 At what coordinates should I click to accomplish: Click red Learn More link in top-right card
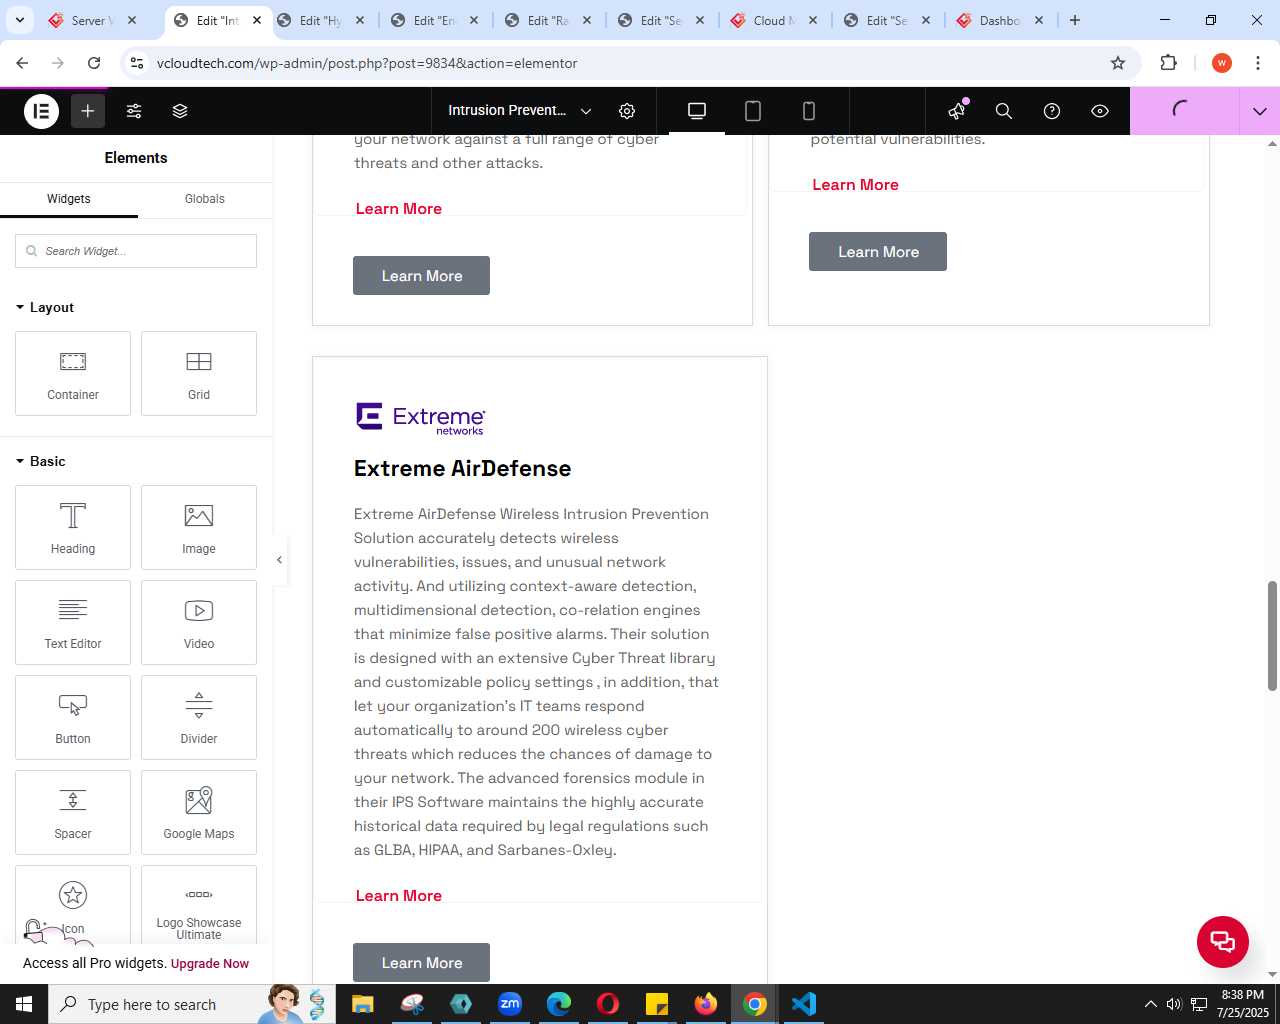tap(855, 185)
